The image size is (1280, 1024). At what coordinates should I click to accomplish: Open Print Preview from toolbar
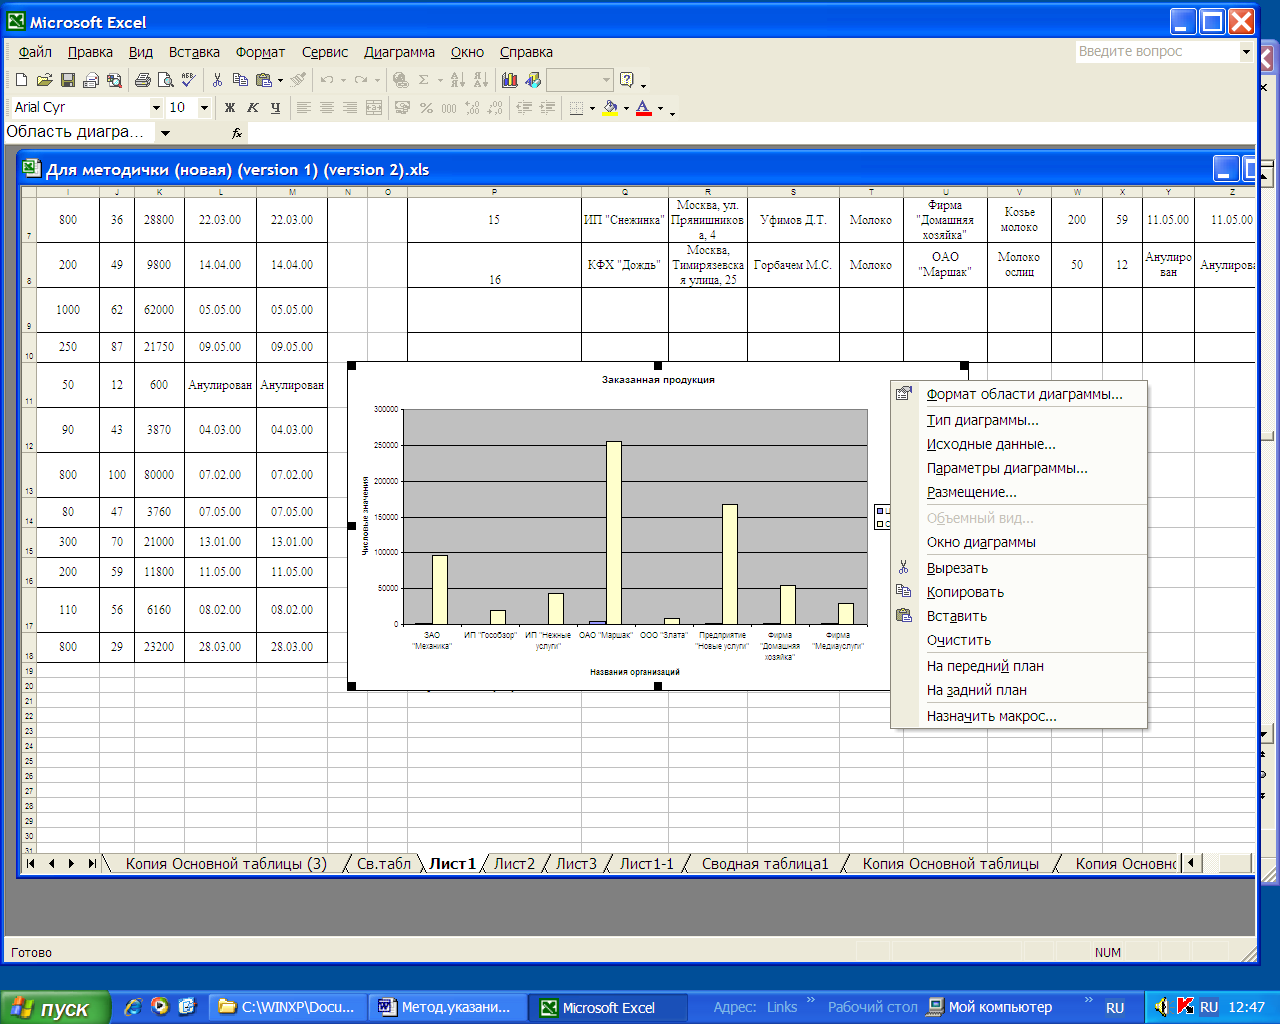(x=165, y=80)
